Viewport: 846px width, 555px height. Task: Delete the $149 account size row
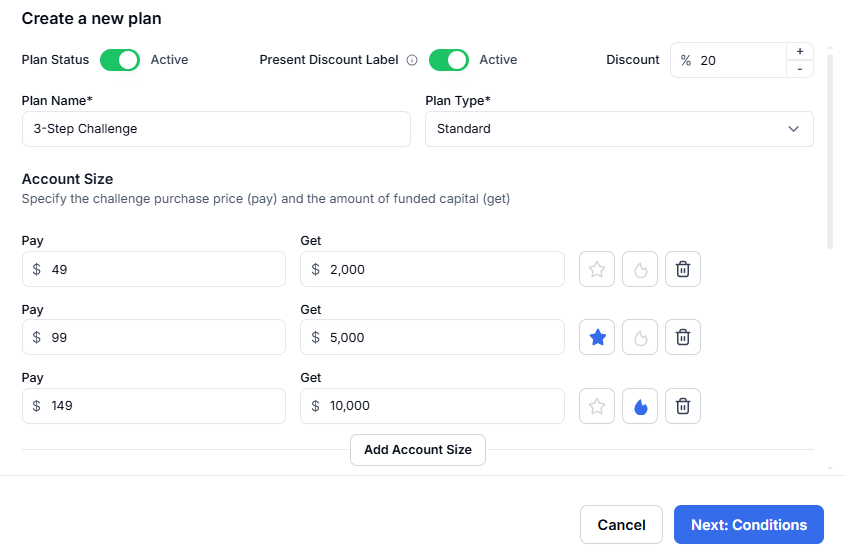coord(683,406)
